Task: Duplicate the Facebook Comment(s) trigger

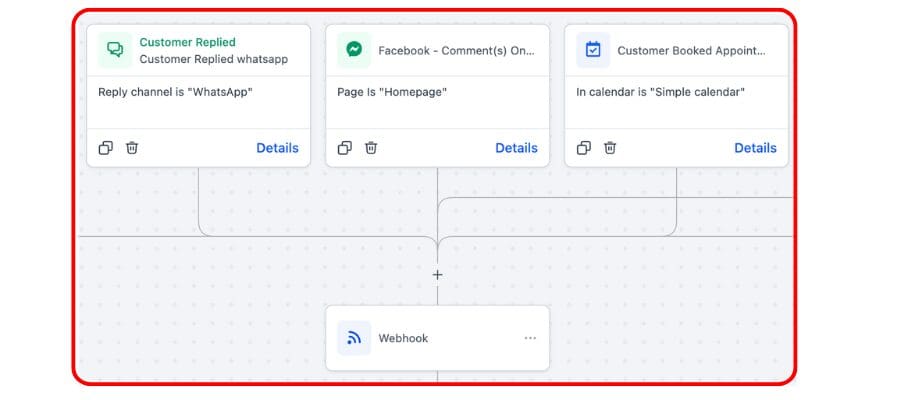Action: 345,148
